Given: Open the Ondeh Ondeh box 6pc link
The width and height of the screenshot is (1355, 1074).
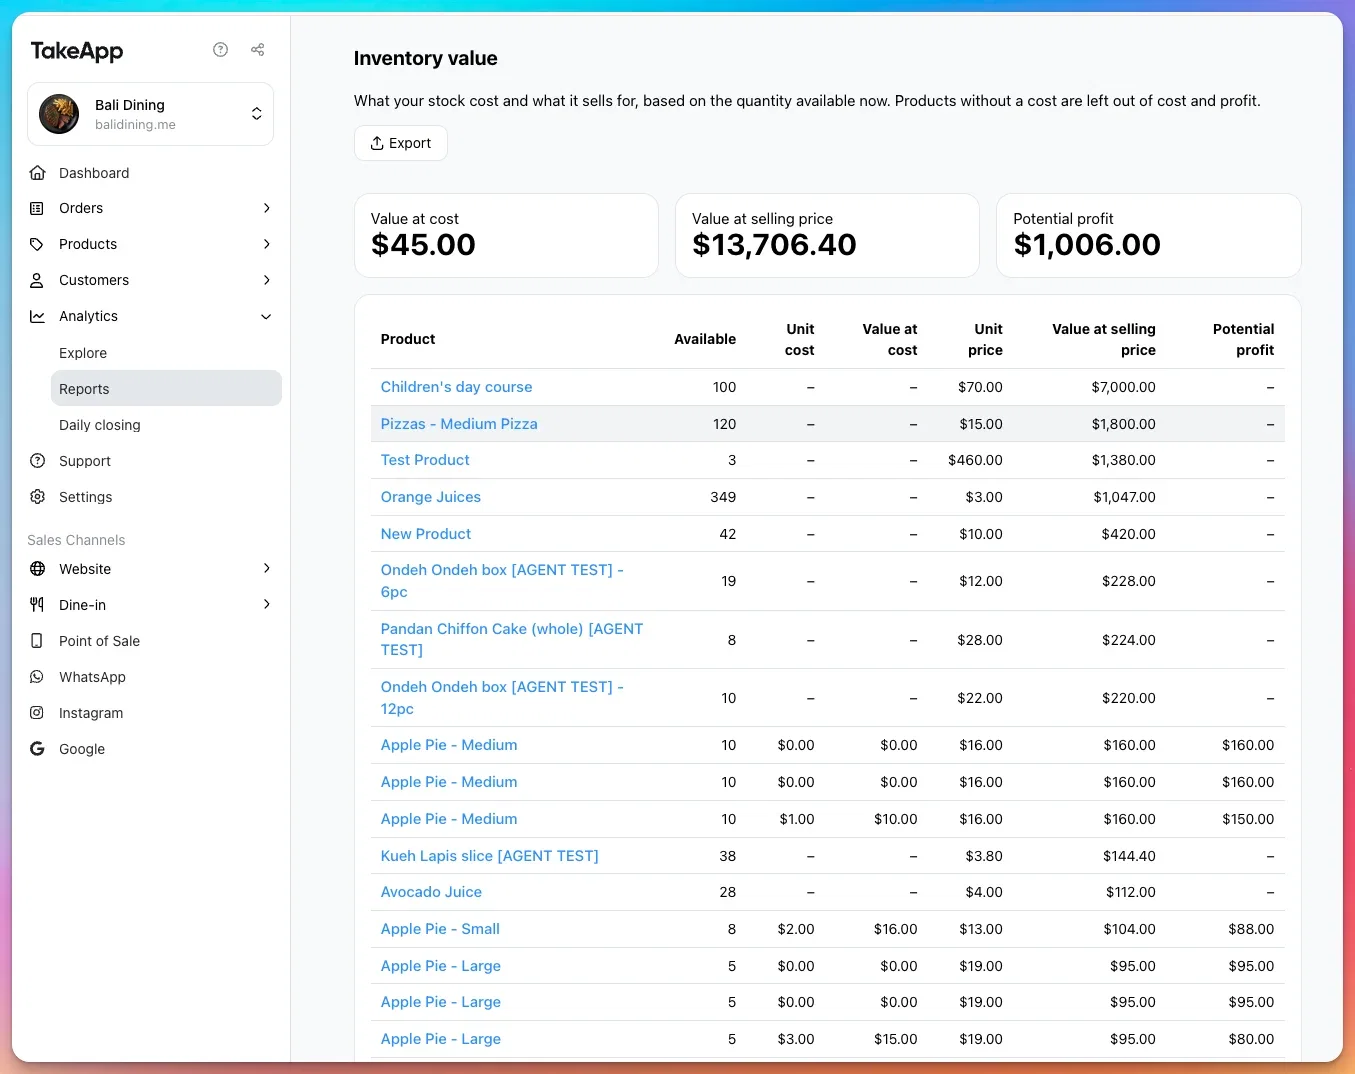Looking at the screenshot, I should 502,581.
